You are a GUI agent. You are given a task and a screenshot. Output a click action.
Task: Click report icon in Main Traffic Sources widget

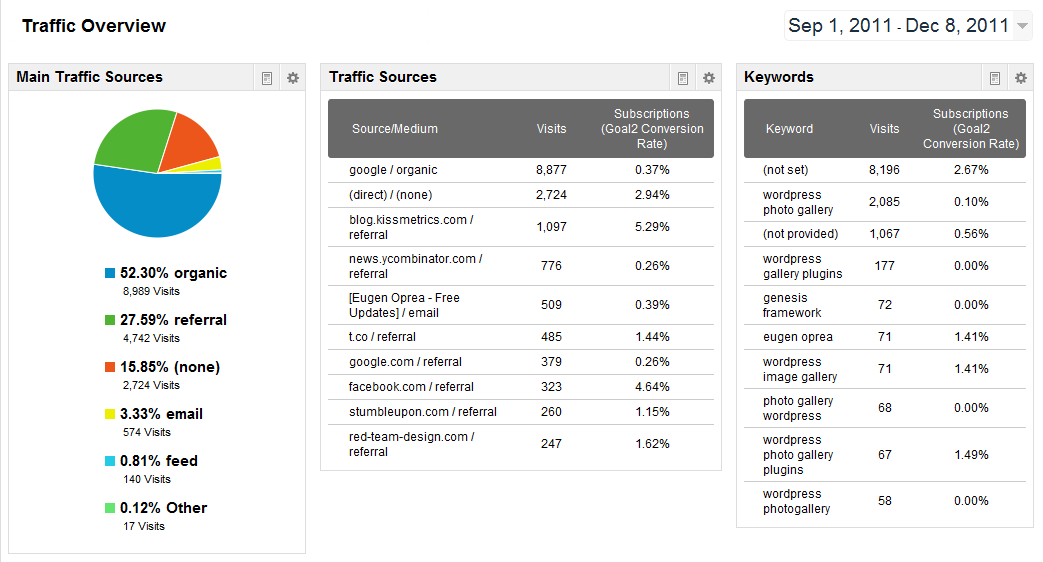pyautogui.click(x=267, y=78)
